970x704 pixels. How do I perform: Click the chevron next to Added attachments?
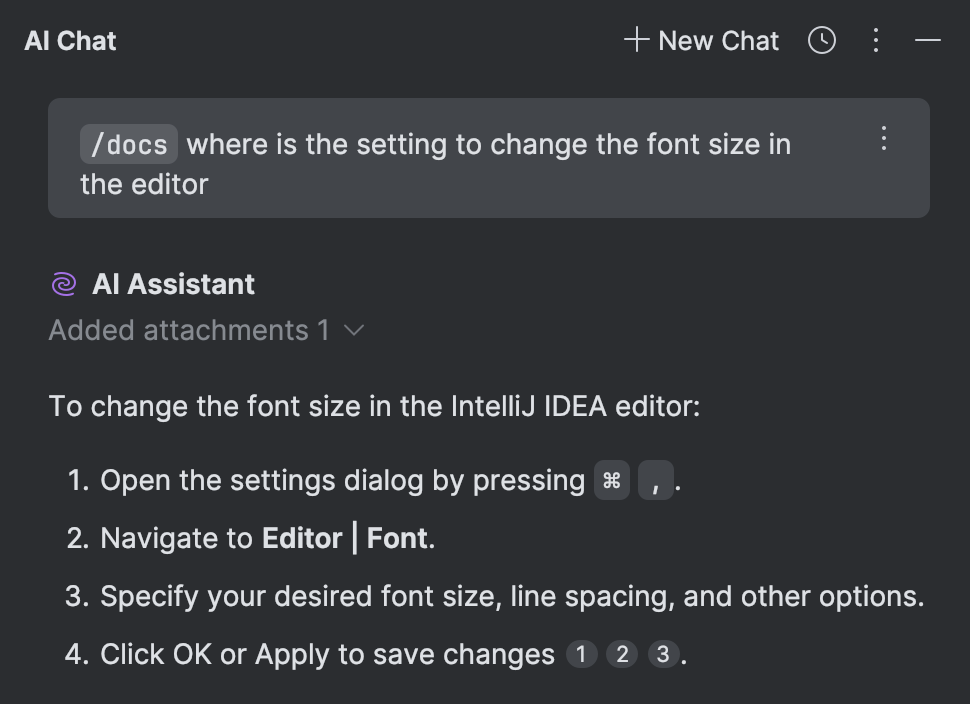coord(355,330)
